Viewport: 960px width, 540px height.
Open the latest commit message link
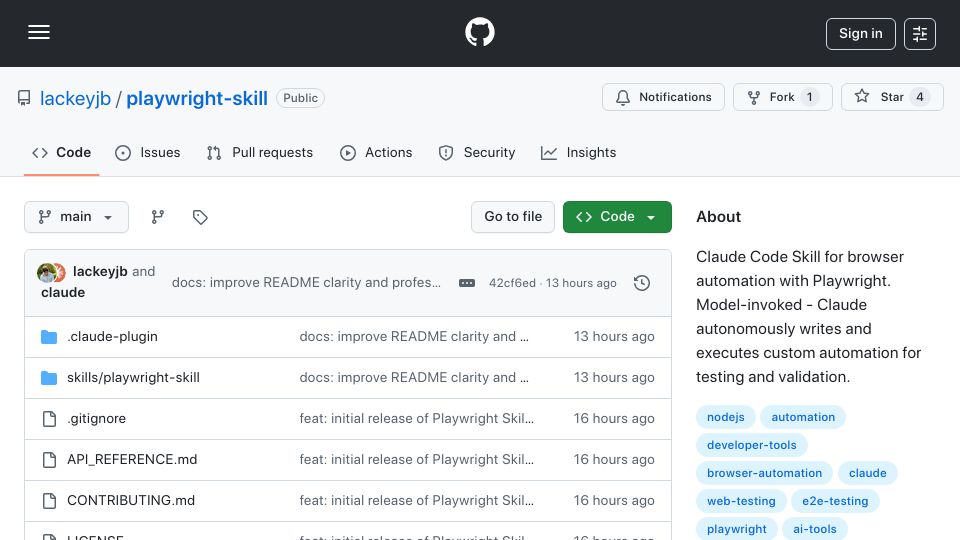[x=306, y=283]
